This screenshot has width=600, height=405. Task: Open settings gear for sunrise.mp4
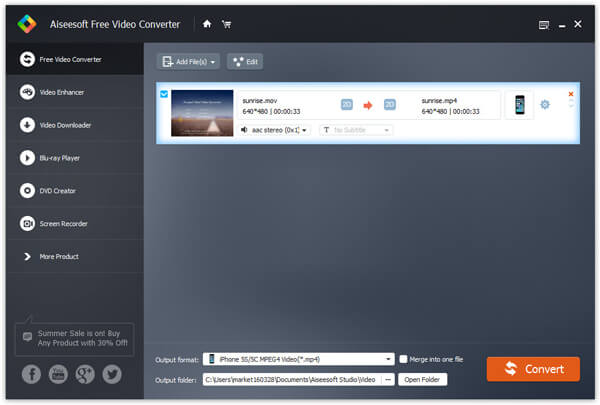point(545,104)
